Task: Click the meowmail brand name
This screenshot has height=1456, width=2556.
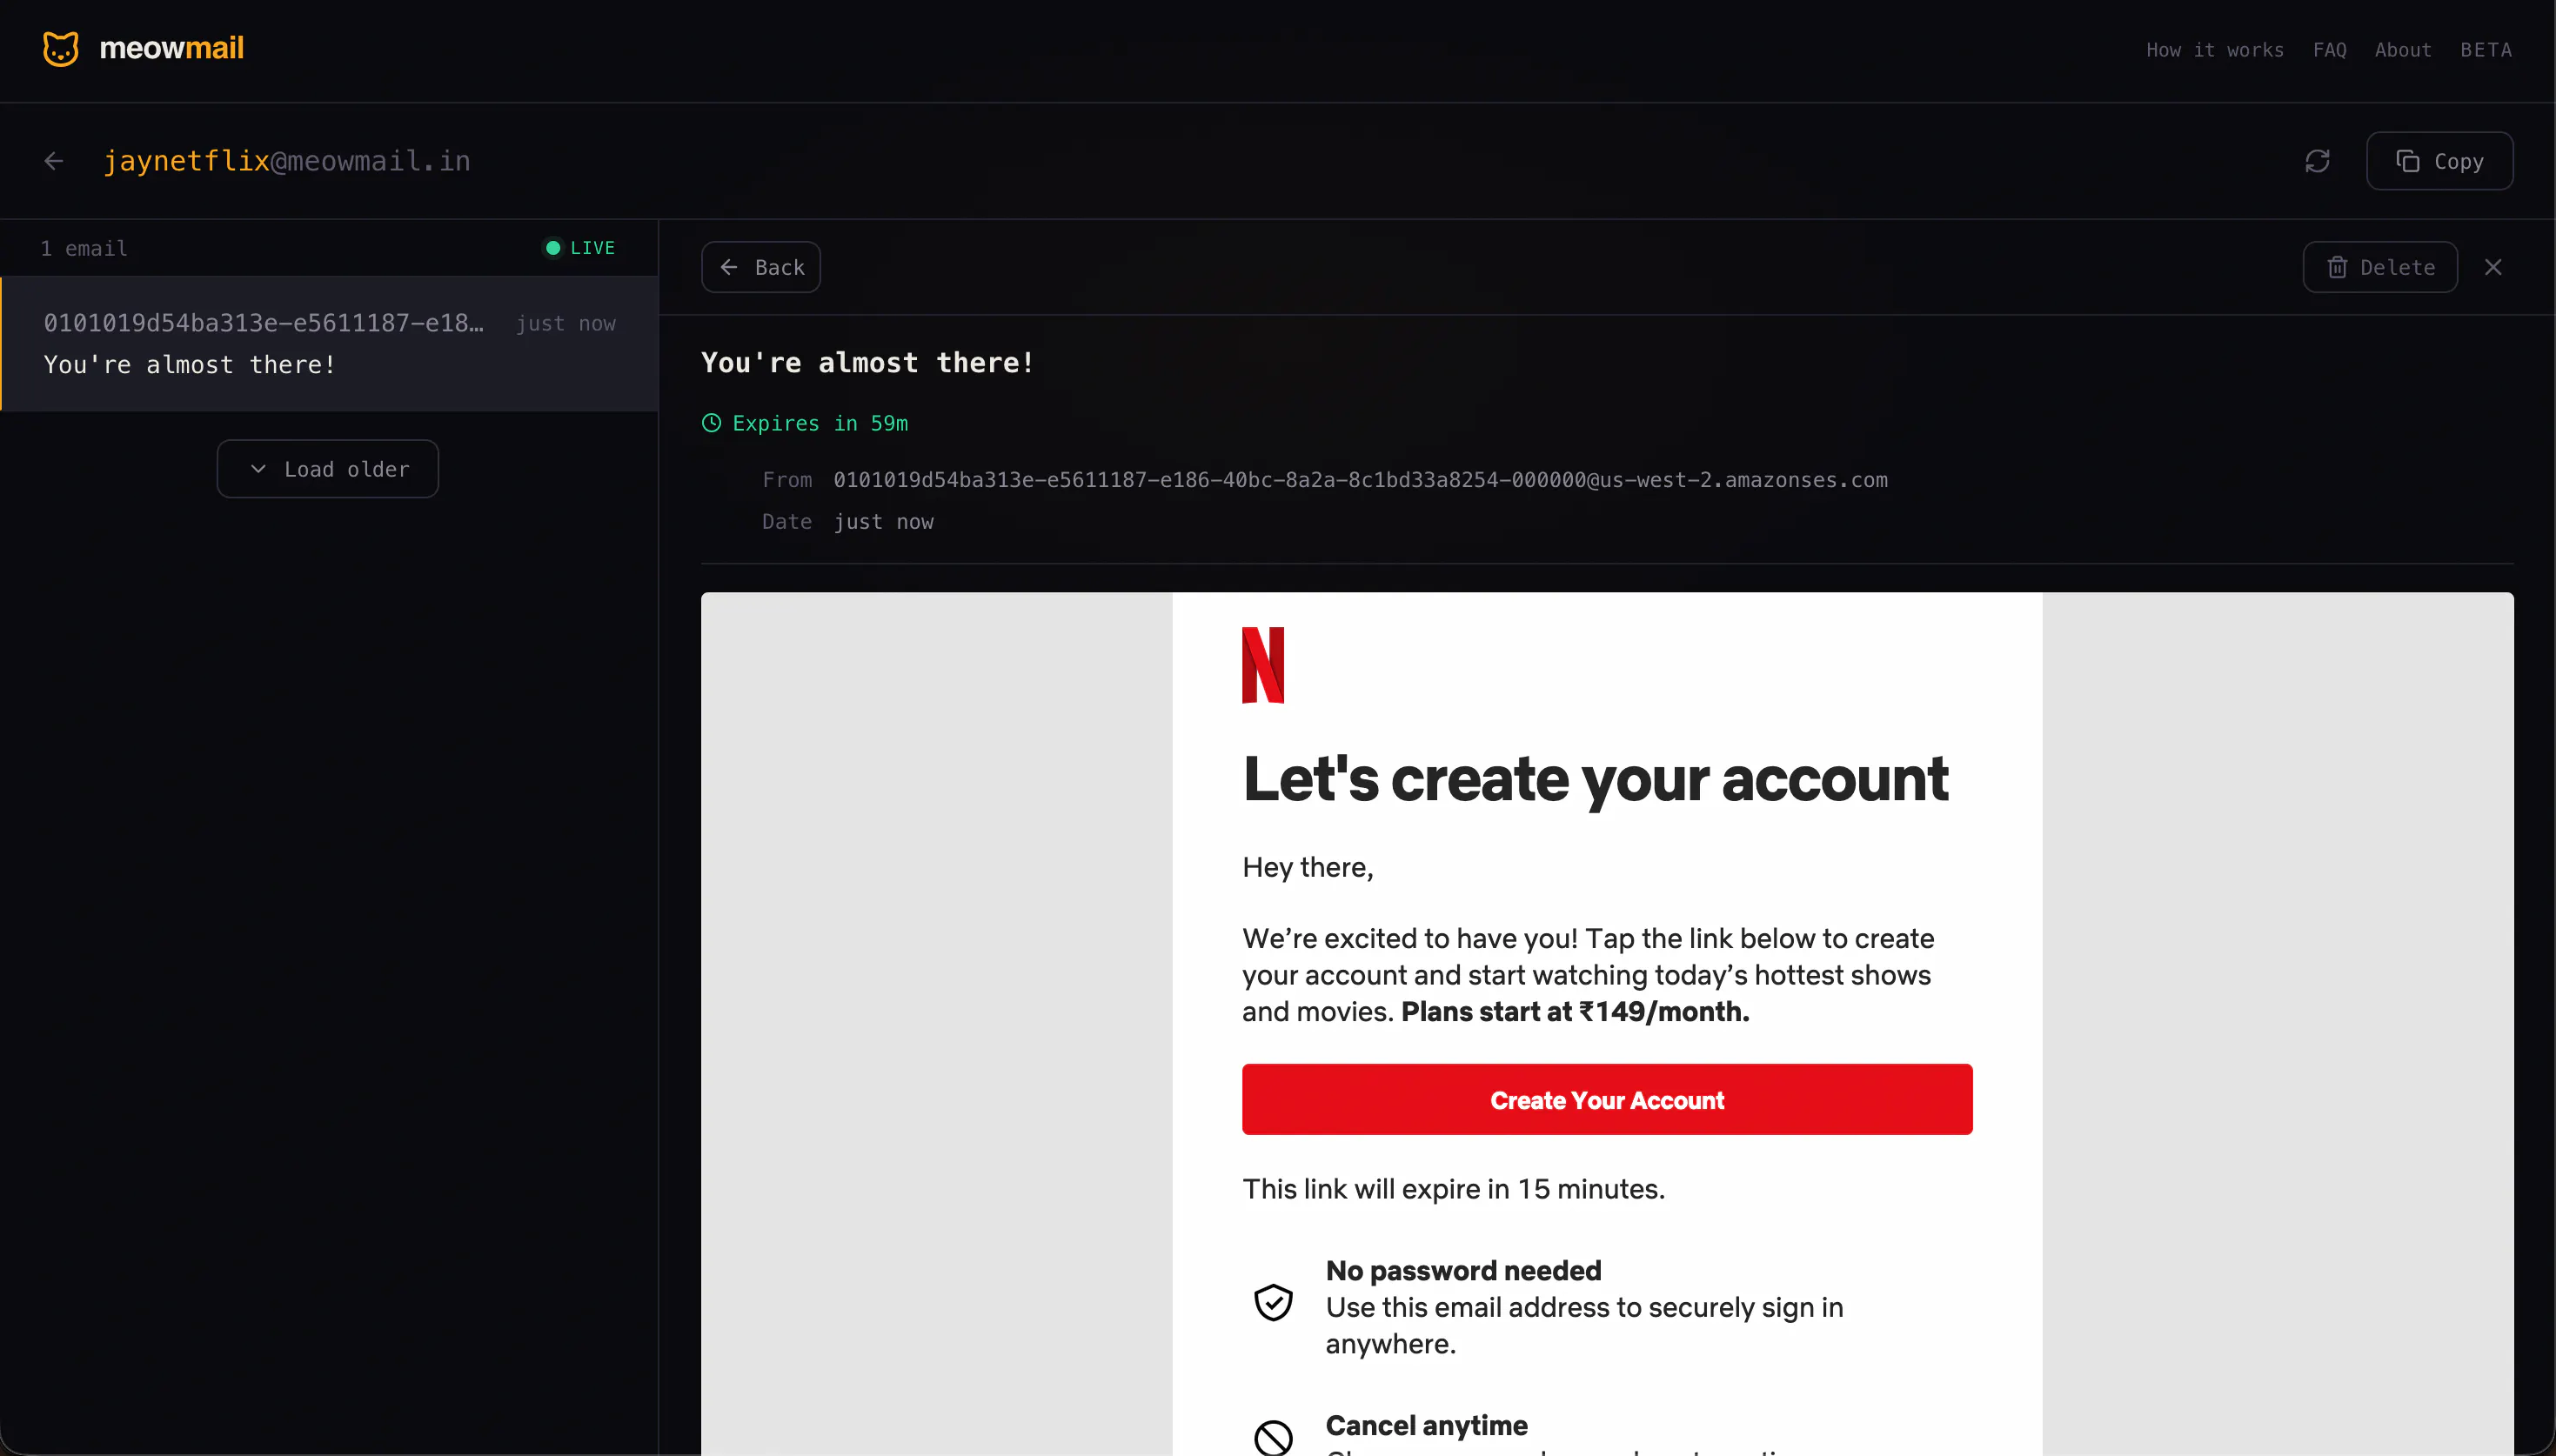Action: pyautogui.click(x=172, y=48)
